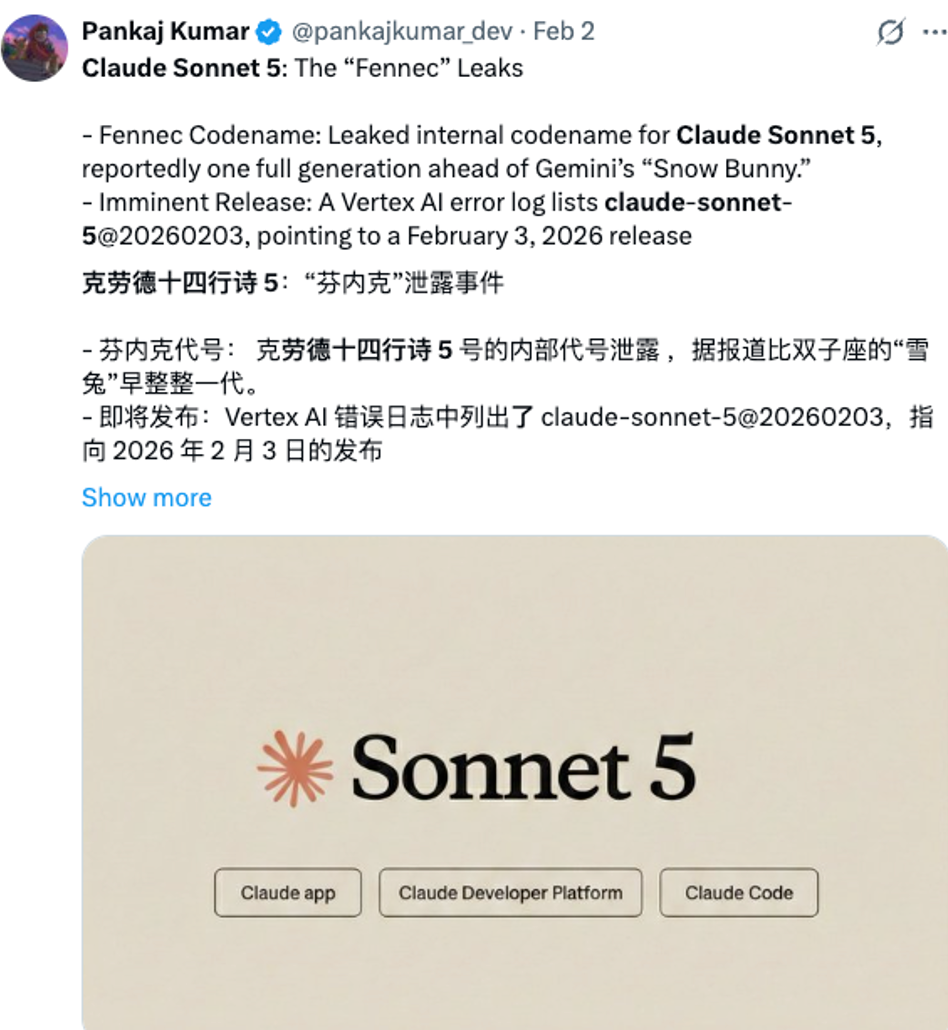Click the orange Claude starburst logo
The width and height of the screenshot is (948, 1030).
[x=295, y=768]
